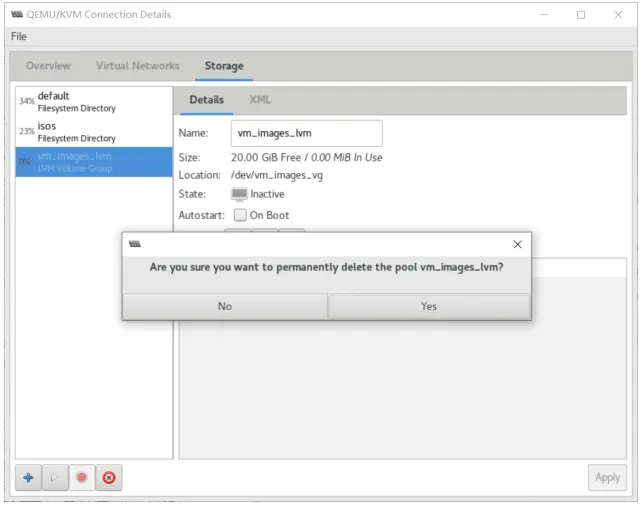Click the start pool play icon
This screenshot has width=643, height=505.
coord(55,478)
